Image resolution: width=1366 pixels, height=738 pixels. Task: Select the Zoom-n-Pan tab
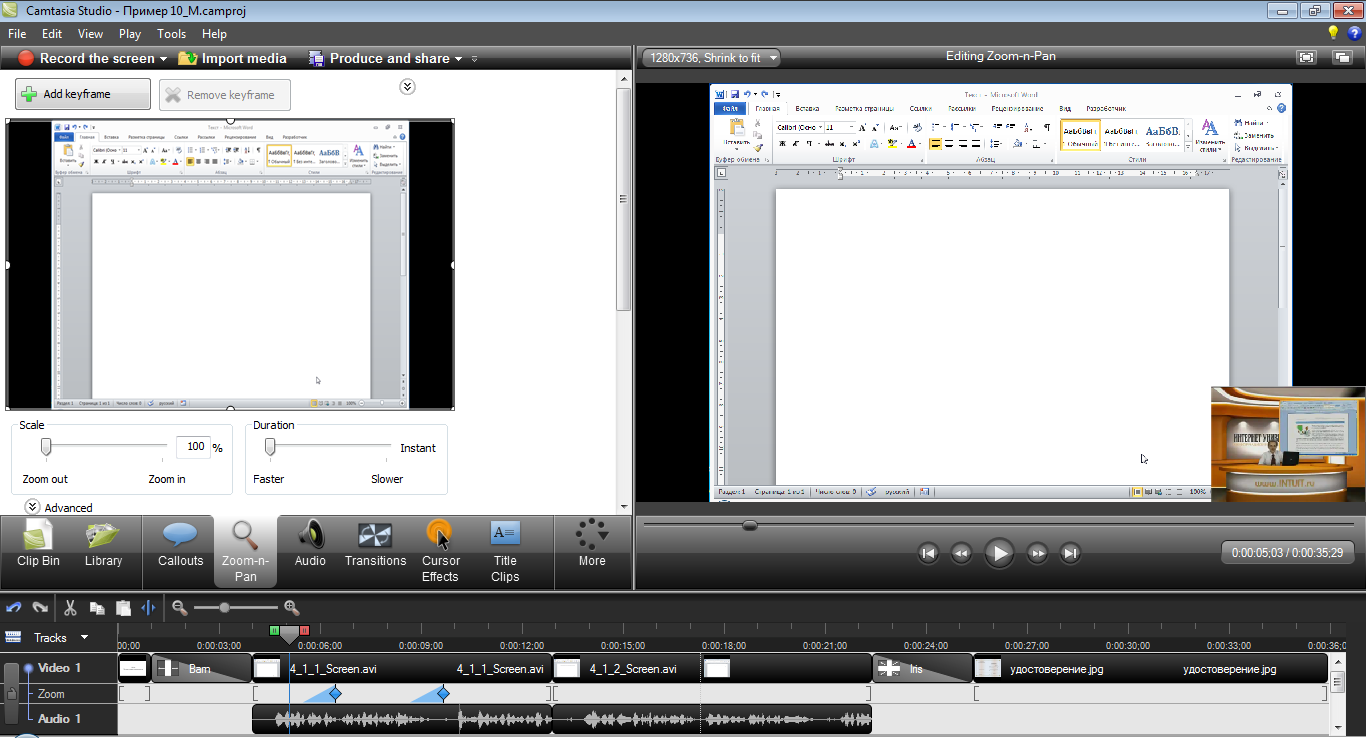pyautogui.click(x=245, y=551)
